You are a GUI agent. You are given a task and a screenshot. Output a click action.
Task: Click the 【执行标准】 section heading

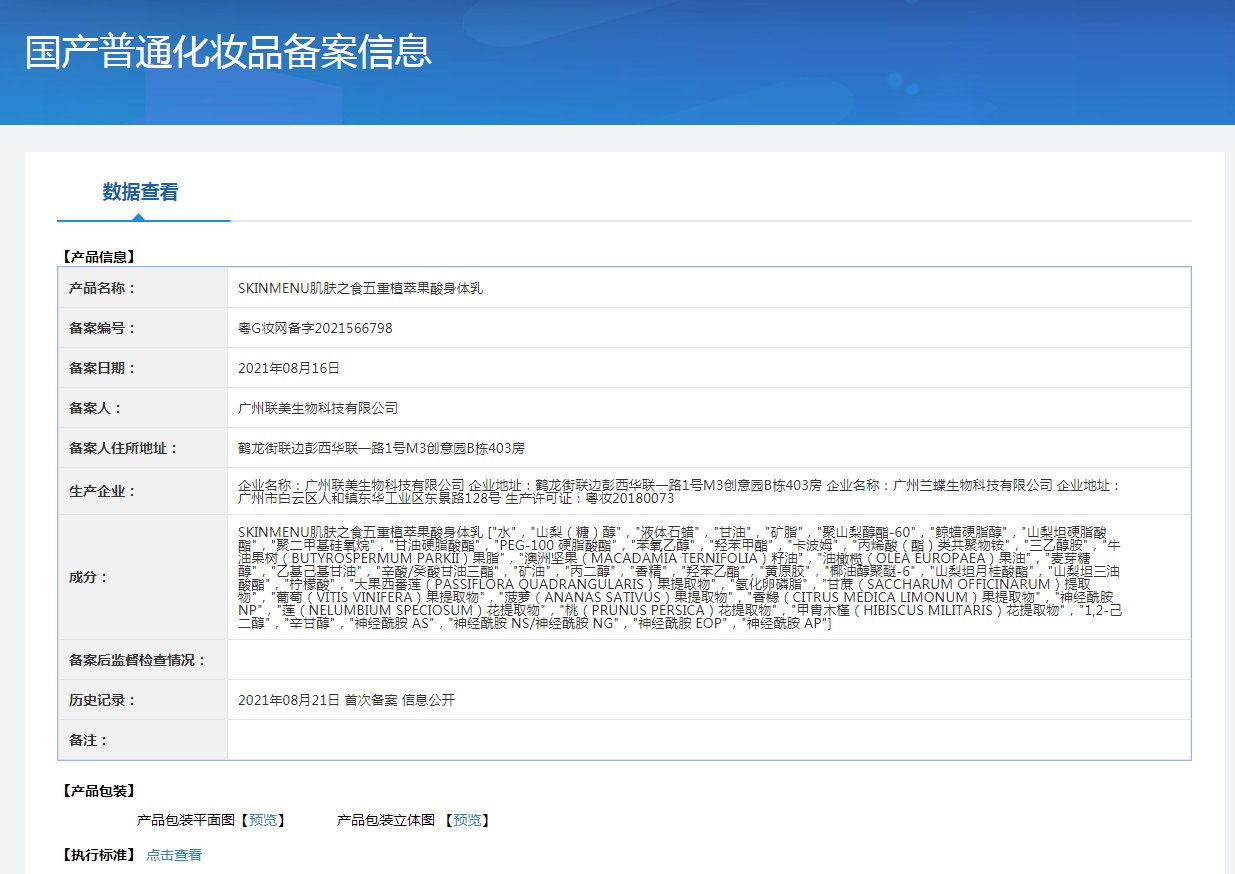point(97,855)
